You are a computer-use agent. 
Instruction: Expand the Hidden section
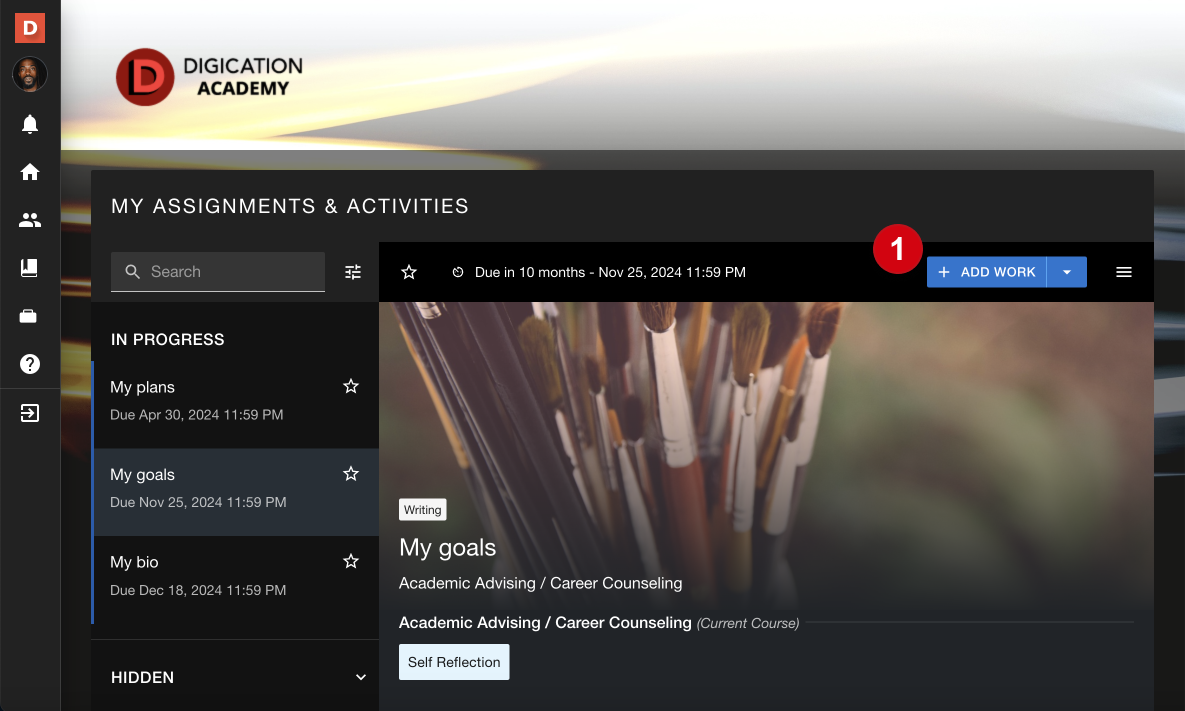pos(361,678)
